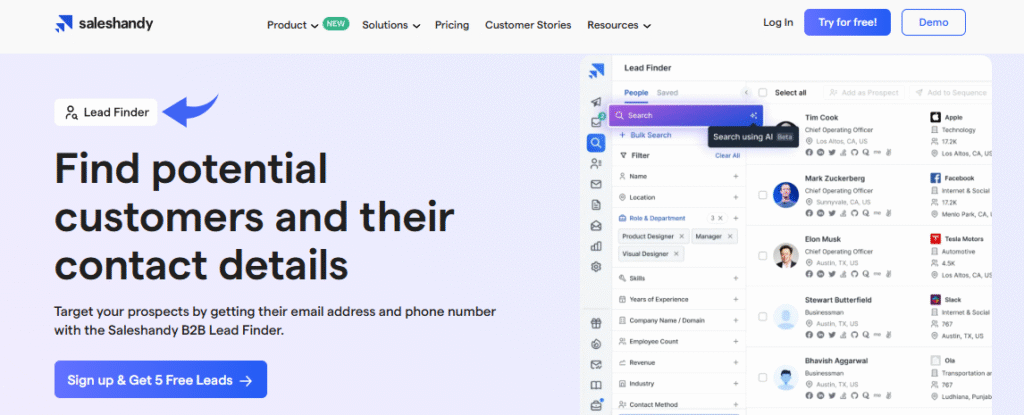This screenshot has width=1024, height=415.
Task: Click the Demo button
Action: click(x=933, y=22)
